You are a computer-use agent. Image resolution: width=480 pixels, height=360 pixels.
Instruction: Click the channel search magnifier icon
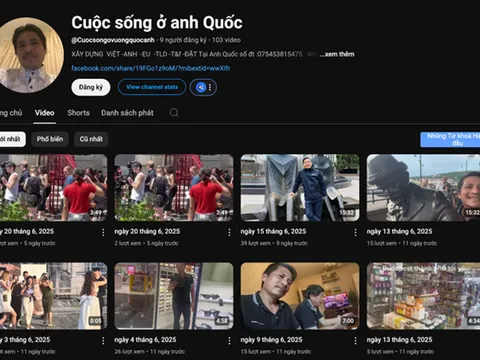tap(174, 113)
